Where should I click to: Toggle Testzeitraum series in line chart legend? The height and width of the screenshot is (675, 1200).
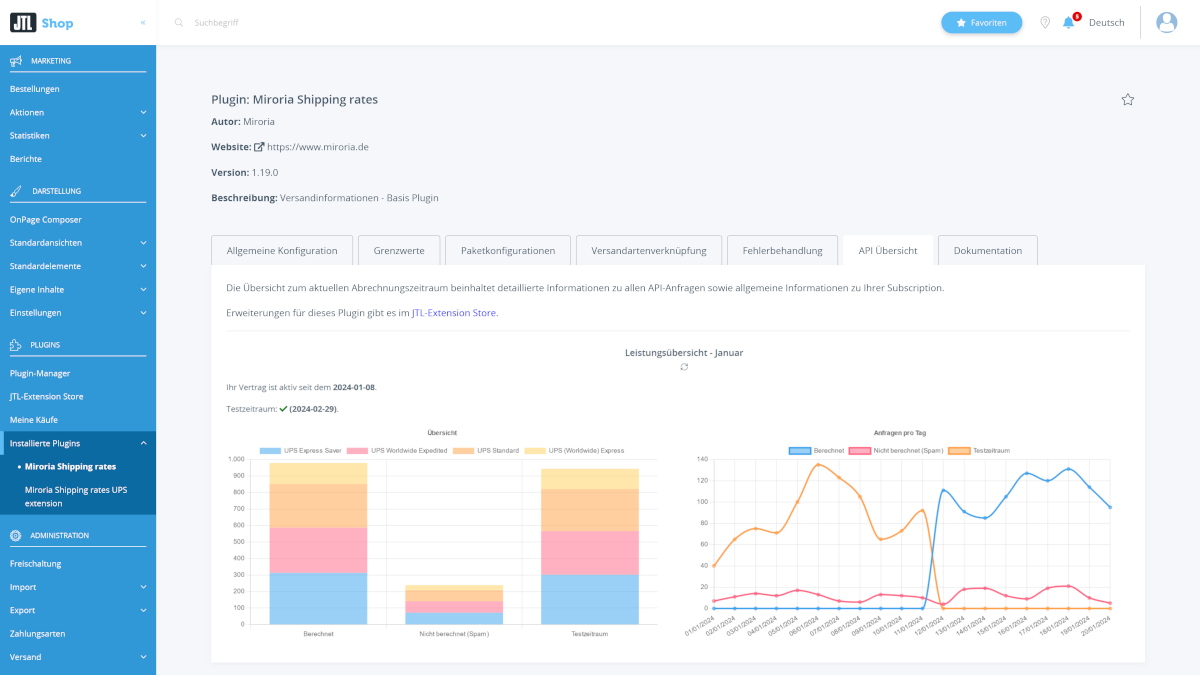(958, 450)
